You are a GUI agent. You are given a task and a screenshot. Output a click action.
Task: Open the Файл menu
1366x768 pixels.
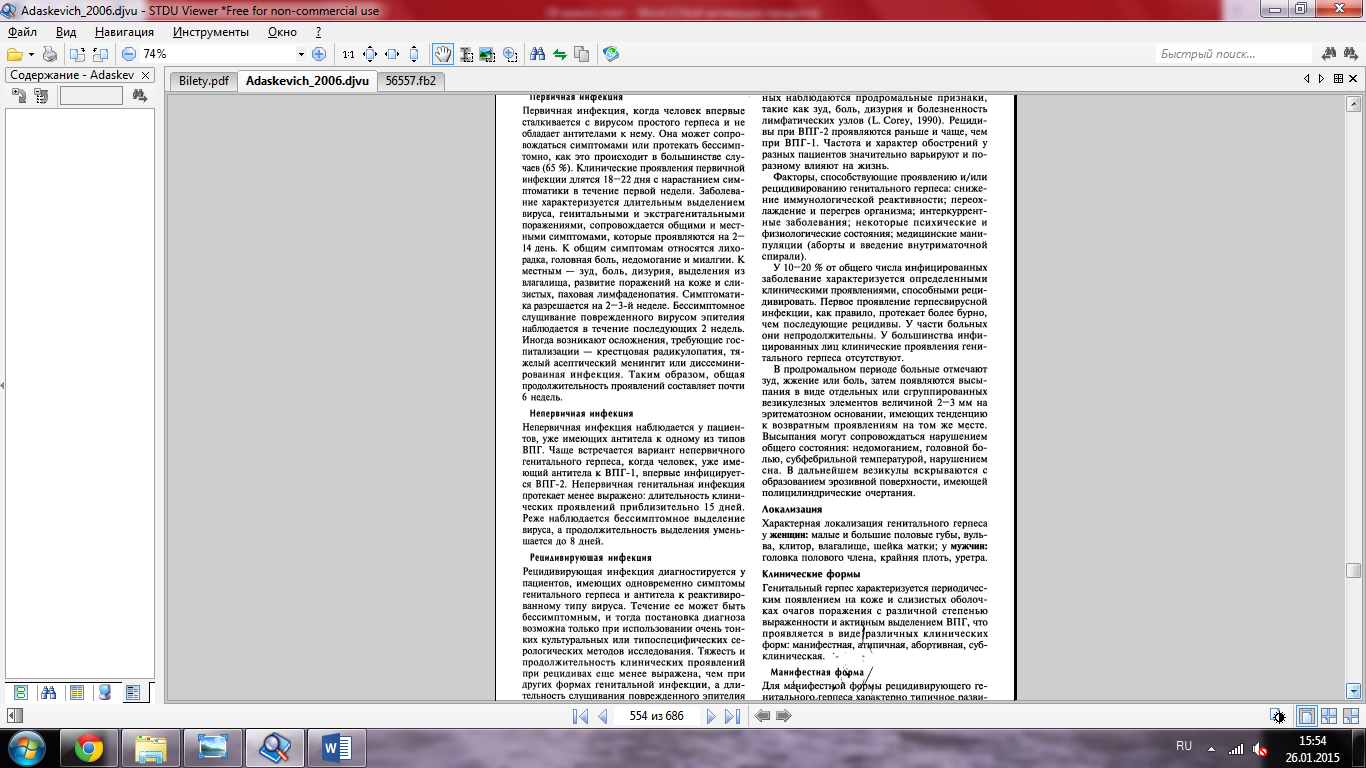(22, 31)
